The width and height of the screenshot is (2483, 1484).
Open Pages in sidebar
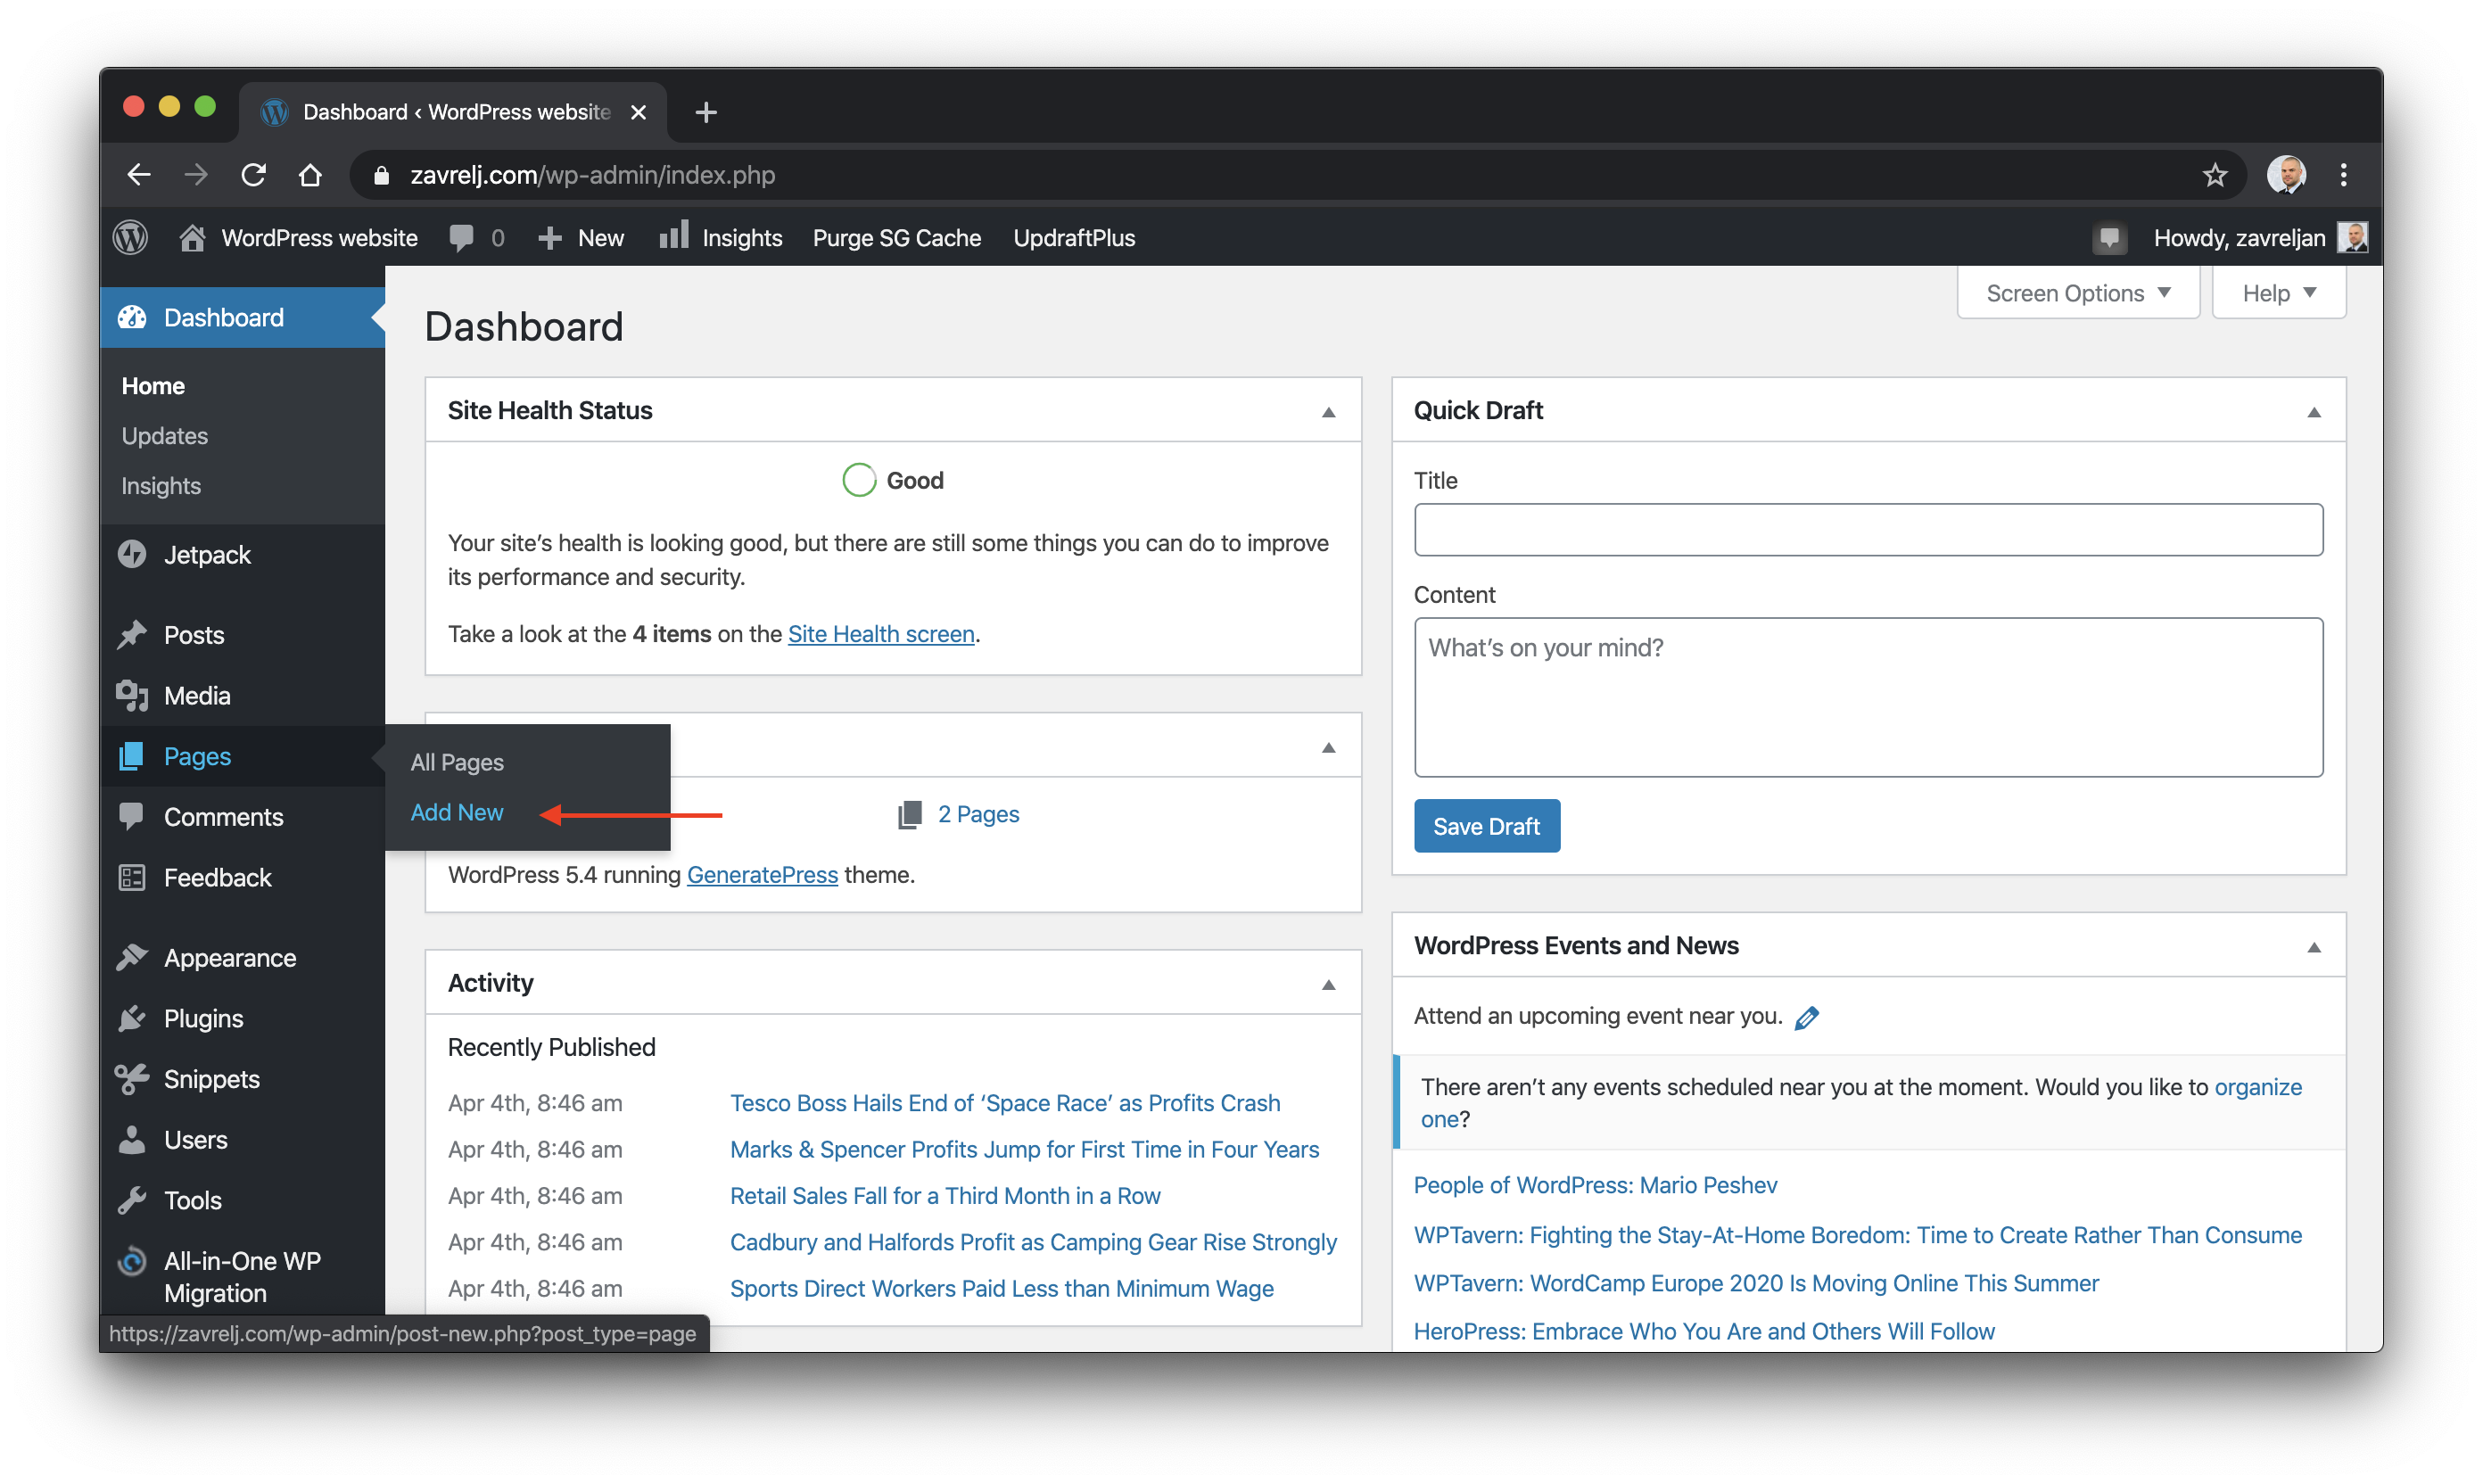coord(242,756)
